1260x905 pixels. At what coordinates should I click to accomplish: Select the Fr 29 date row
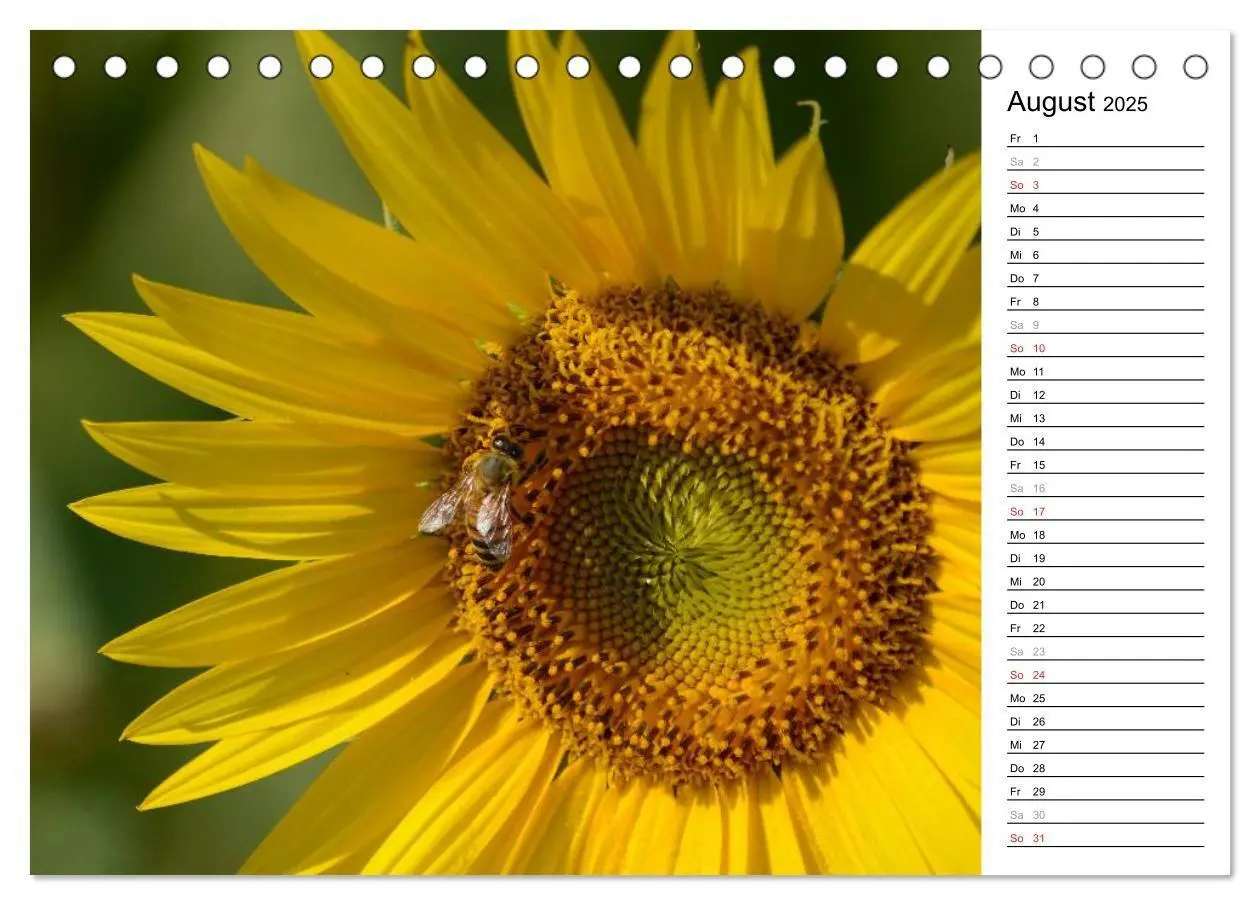coord(1105,791)
